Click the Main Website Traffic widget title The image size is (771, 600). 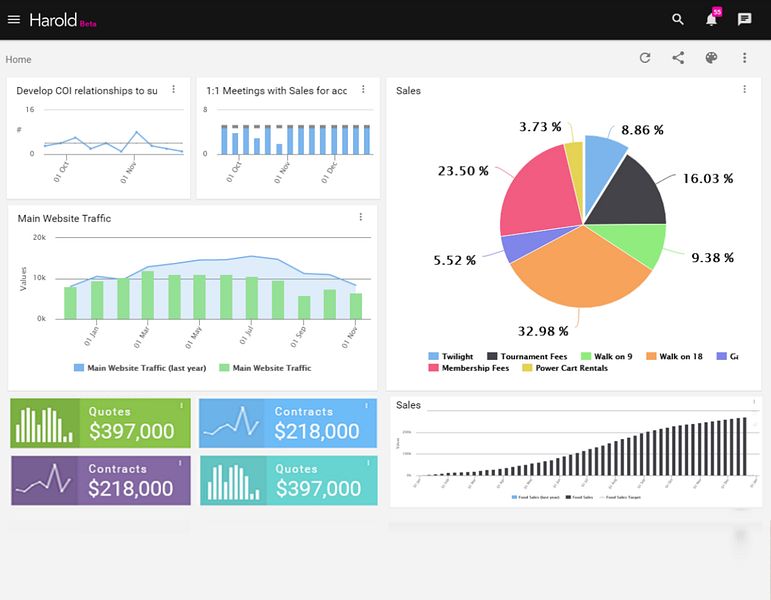(x=64, y=218)
